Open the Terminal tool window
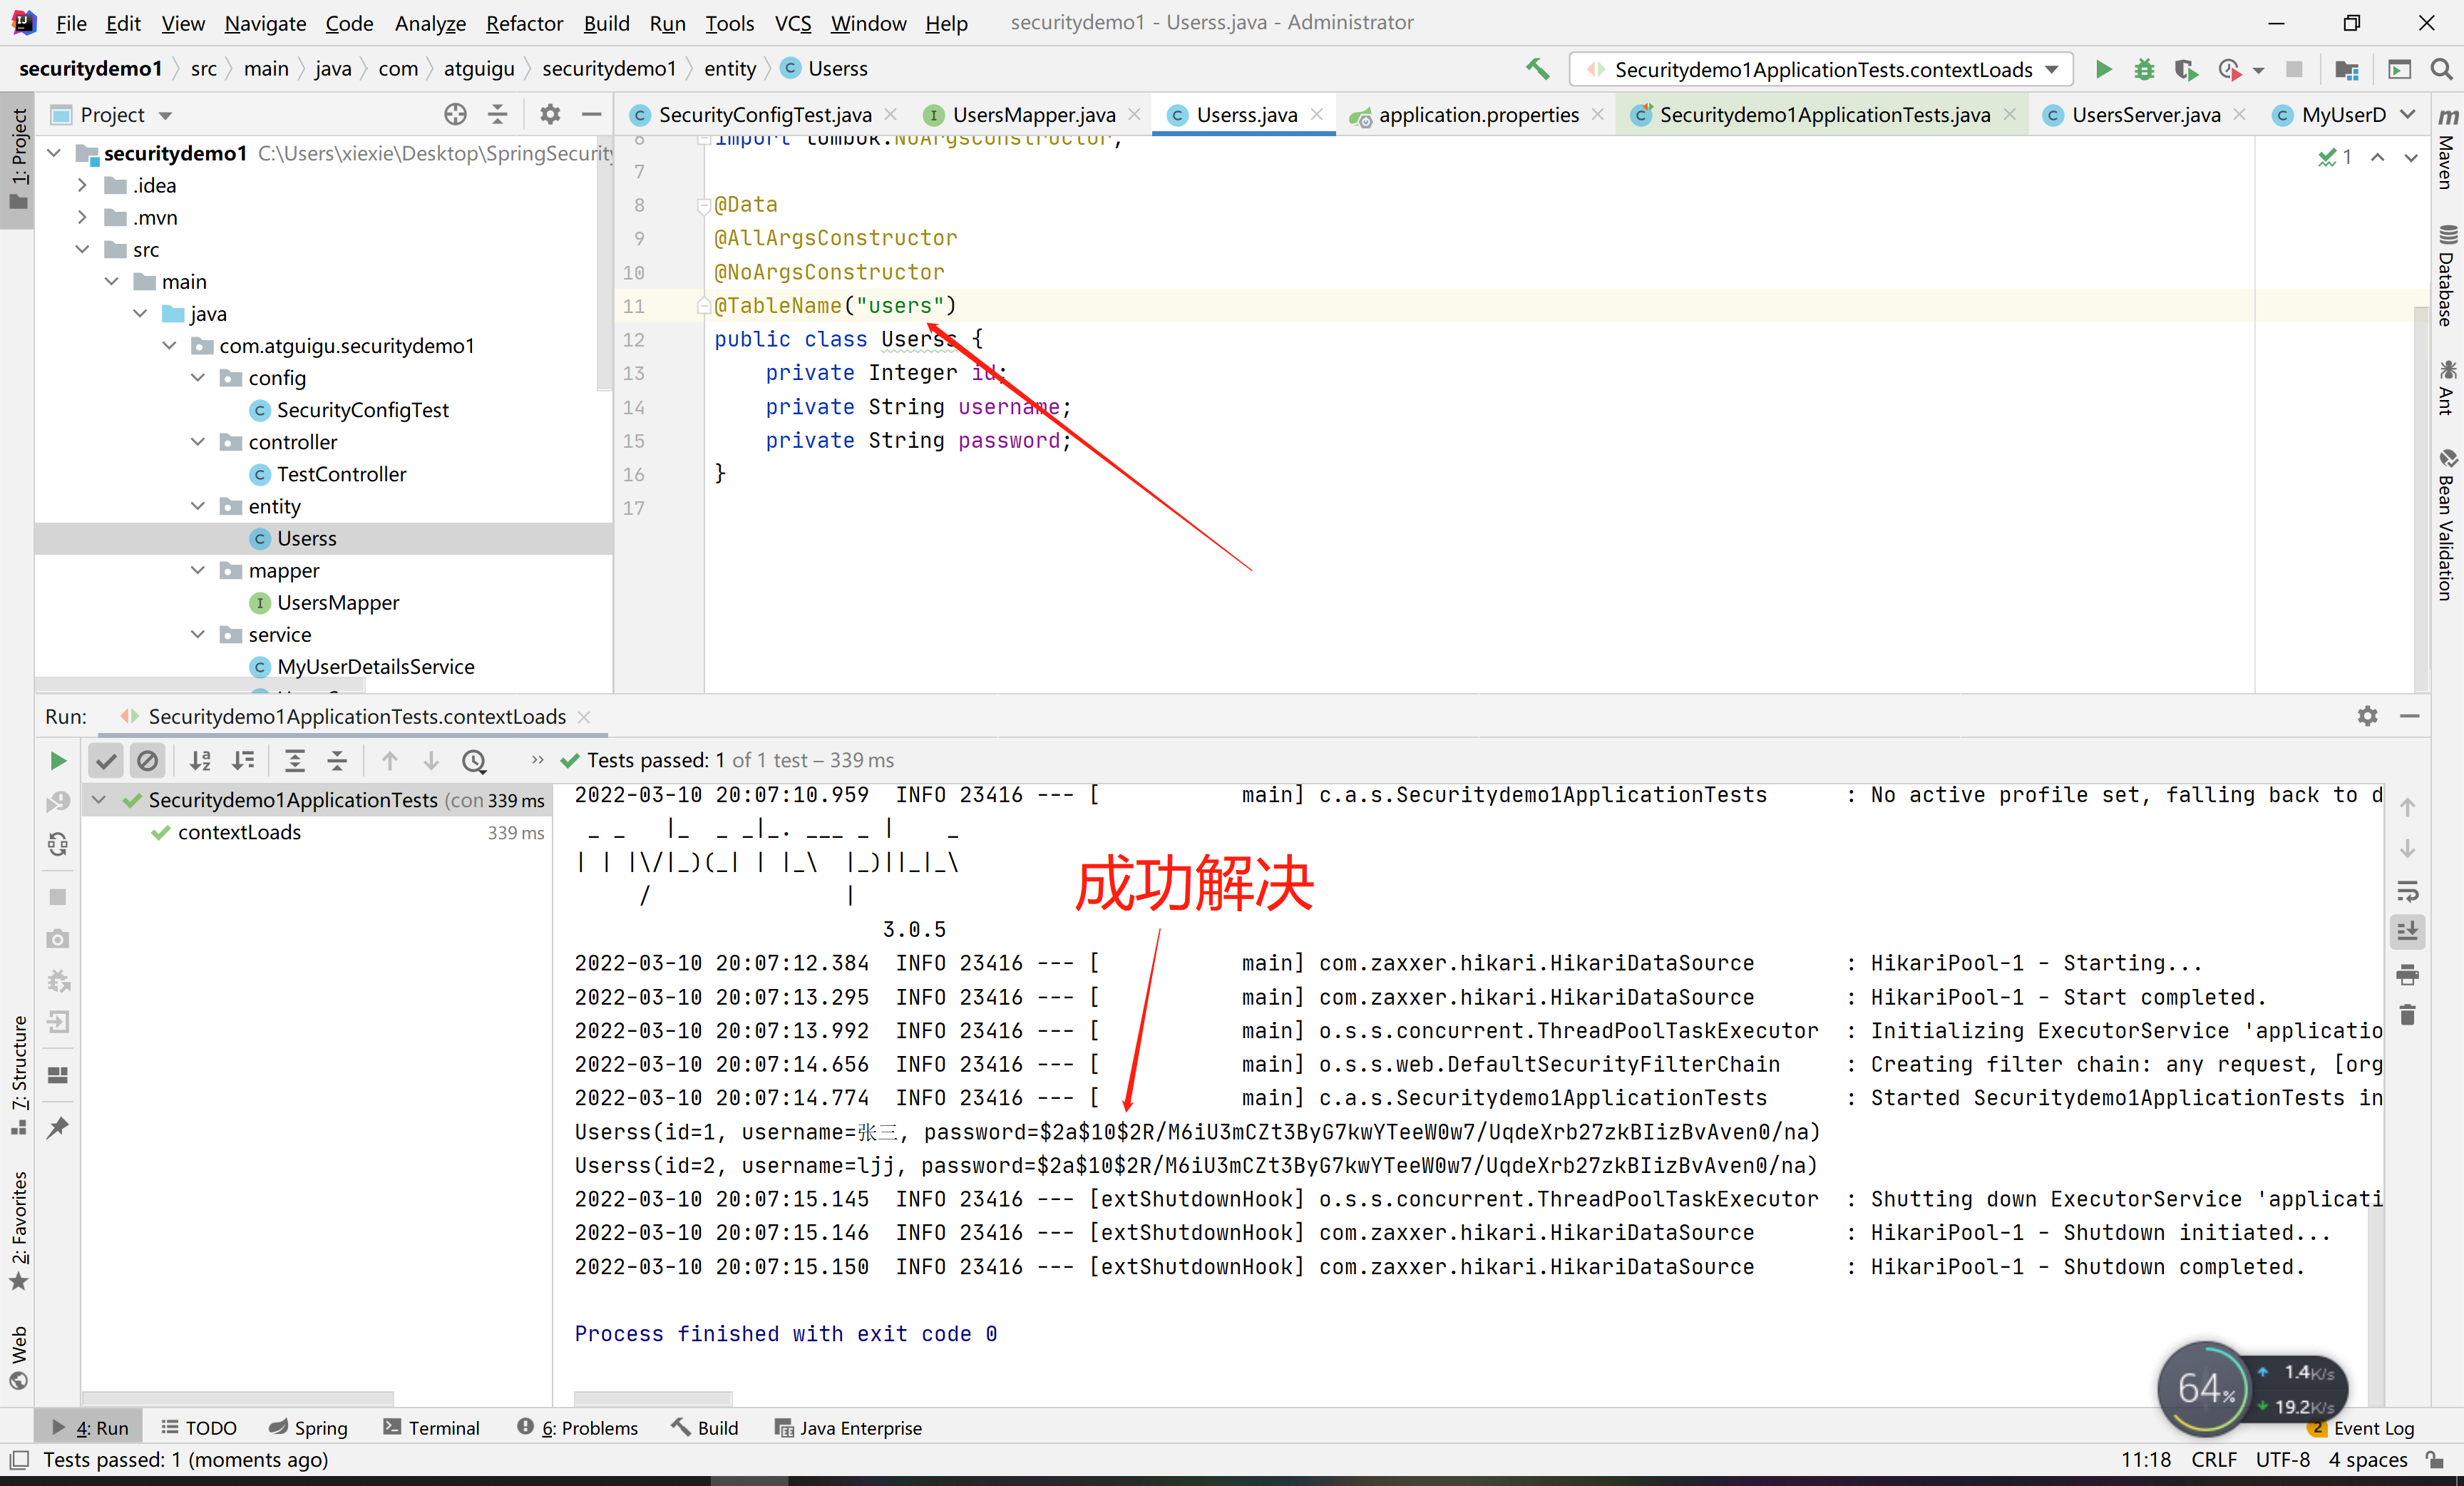Screen dimensions: 2464x1486 coord(432,1428)
